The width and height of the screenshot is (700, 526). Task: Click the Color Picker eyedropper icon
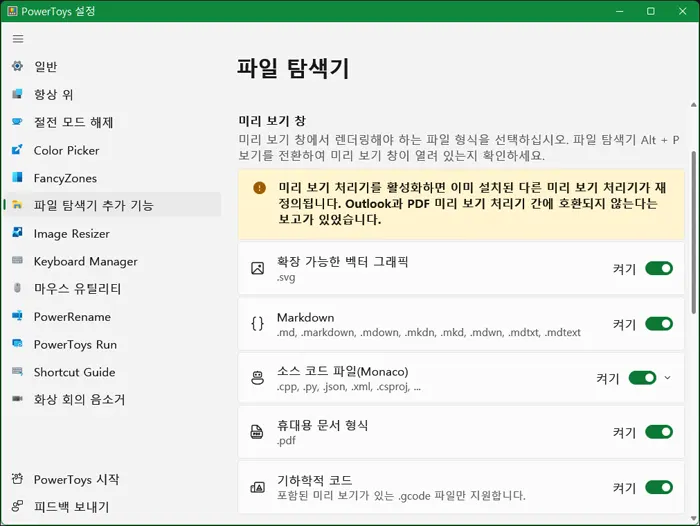[x=17, y=150]
